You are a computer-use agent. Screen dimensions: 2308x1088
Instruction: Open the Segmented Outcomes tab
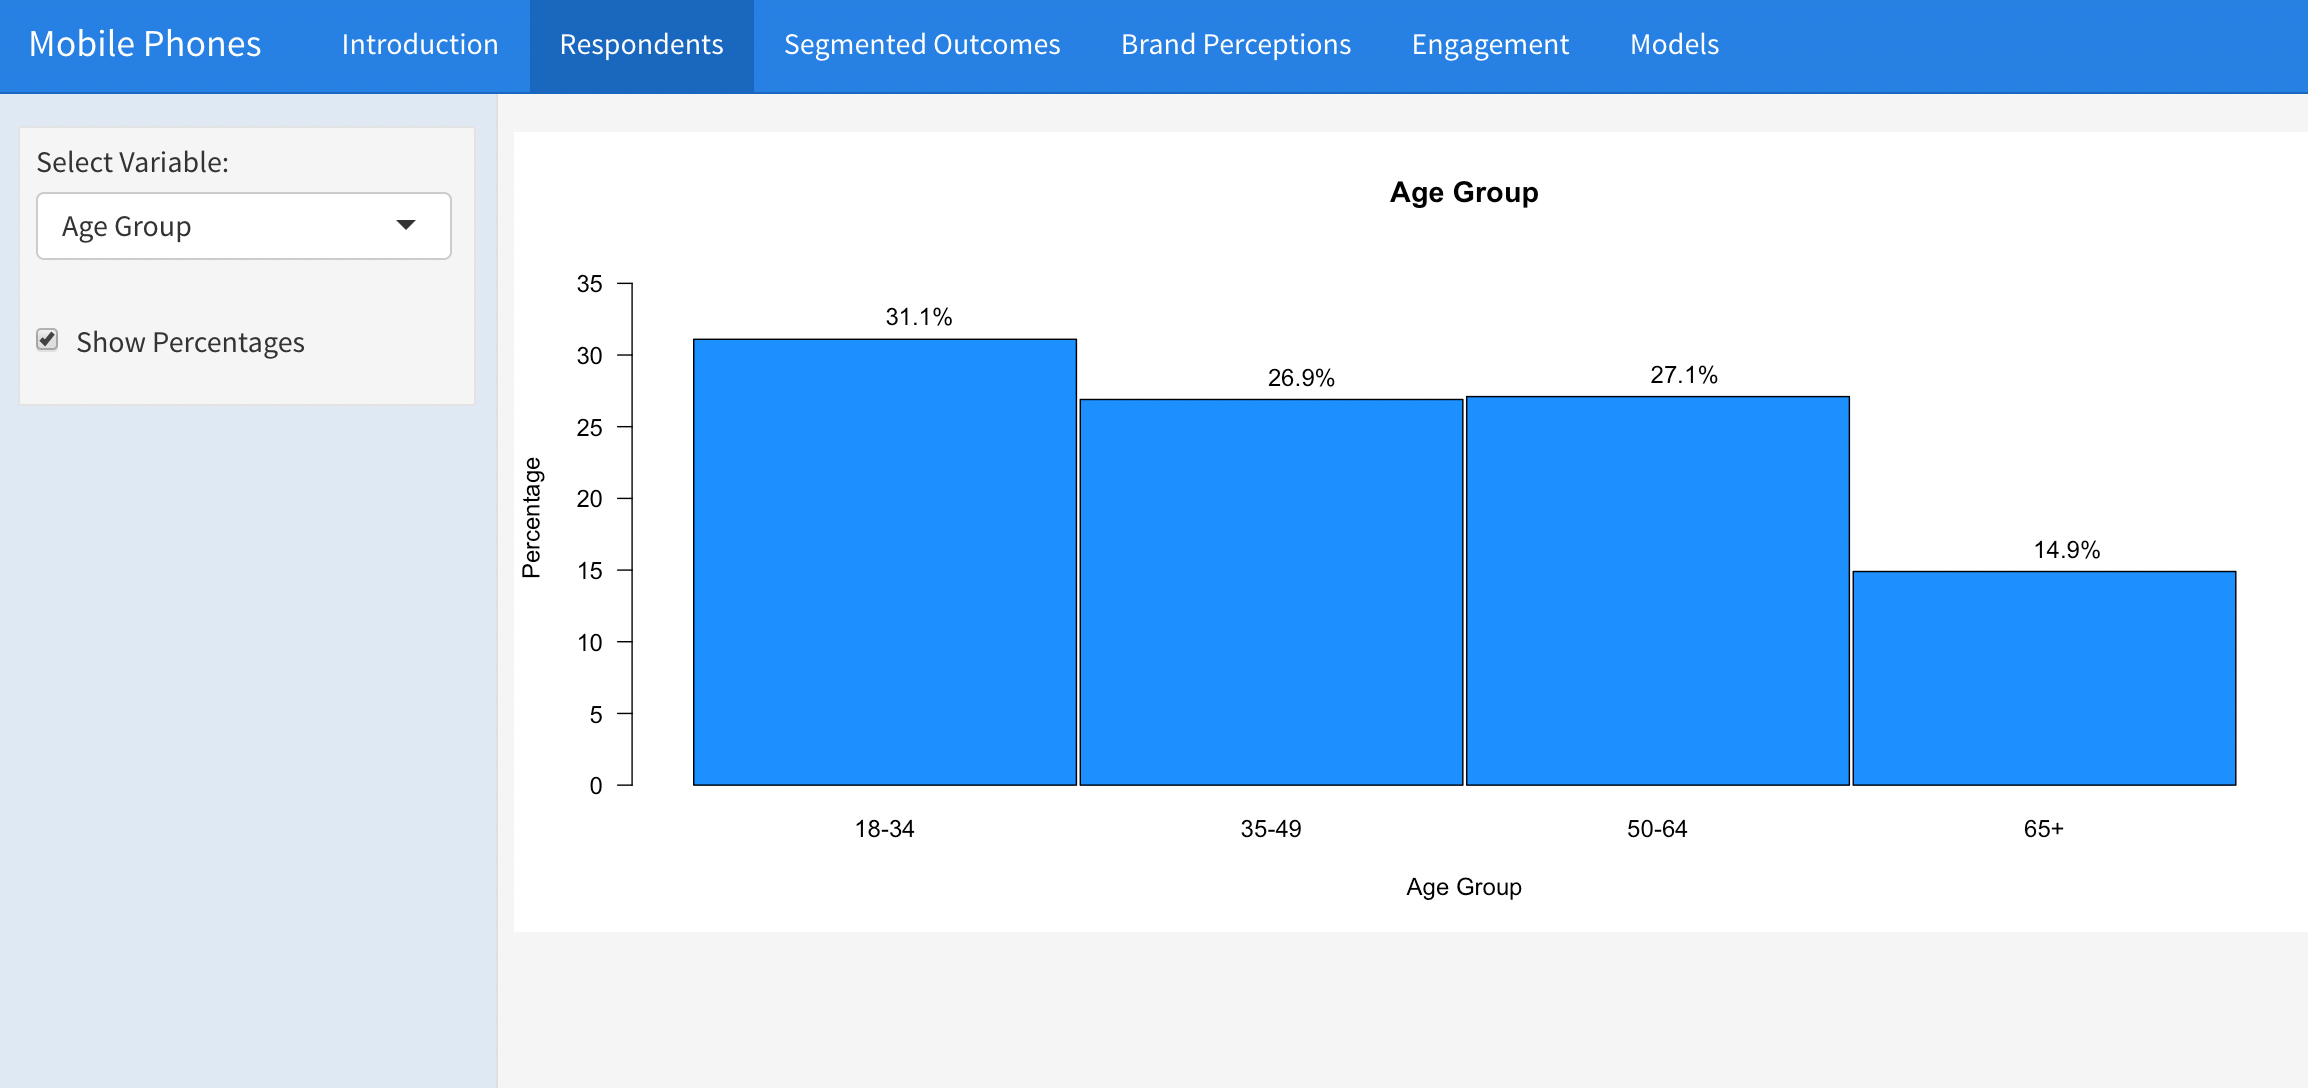coord(921,45)
